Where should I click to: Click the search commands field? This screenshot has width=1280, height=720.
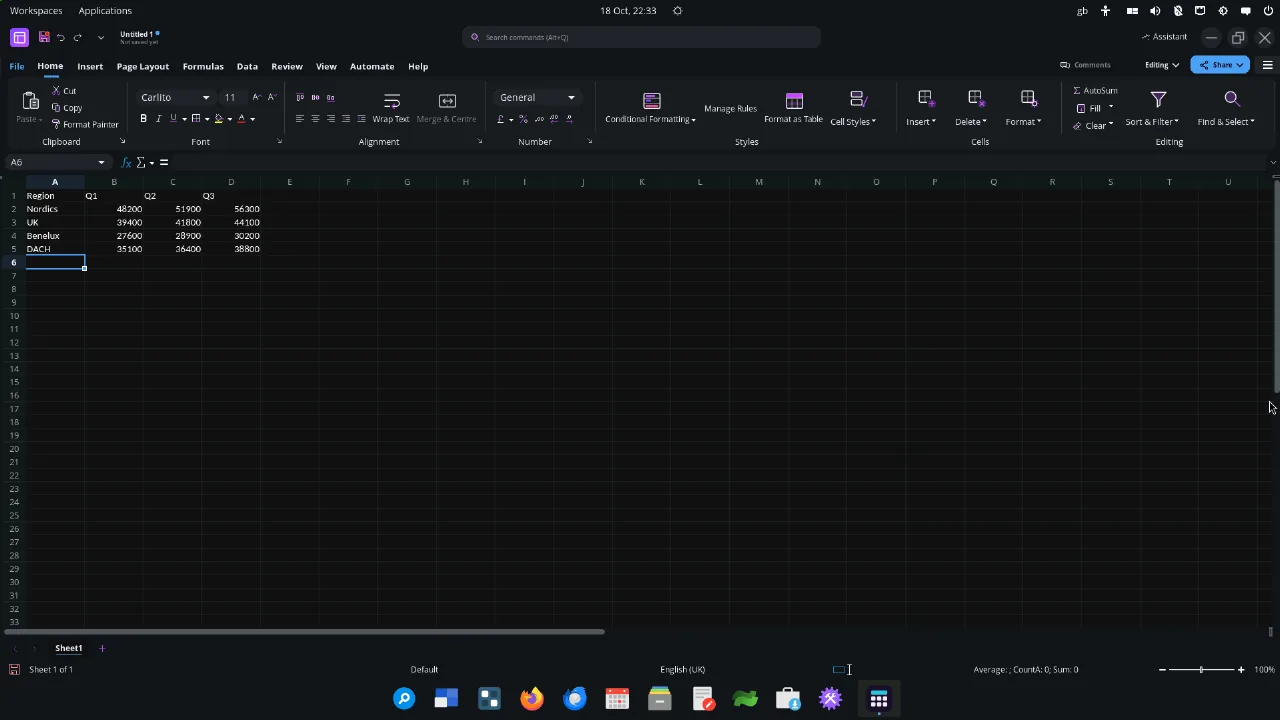(641, 37)
